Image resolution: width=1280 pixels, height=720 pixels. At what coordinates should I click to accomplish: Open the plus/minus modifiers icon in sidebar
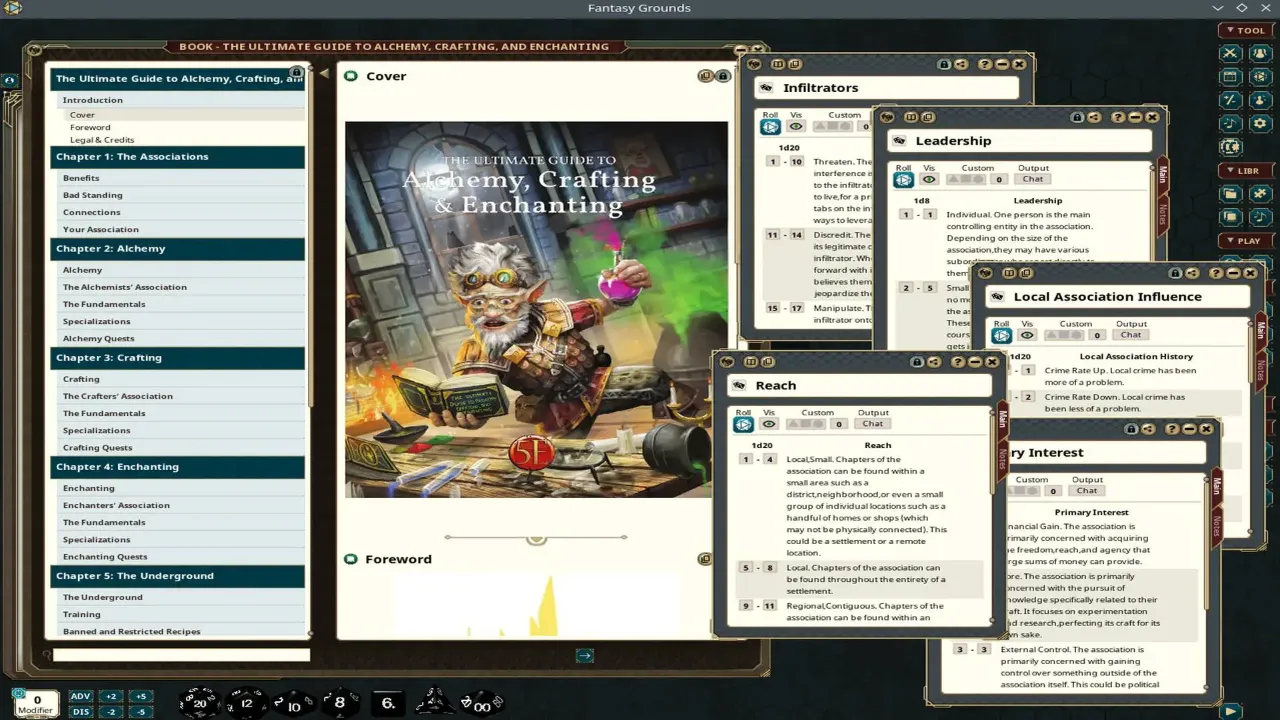(1231, 100)
